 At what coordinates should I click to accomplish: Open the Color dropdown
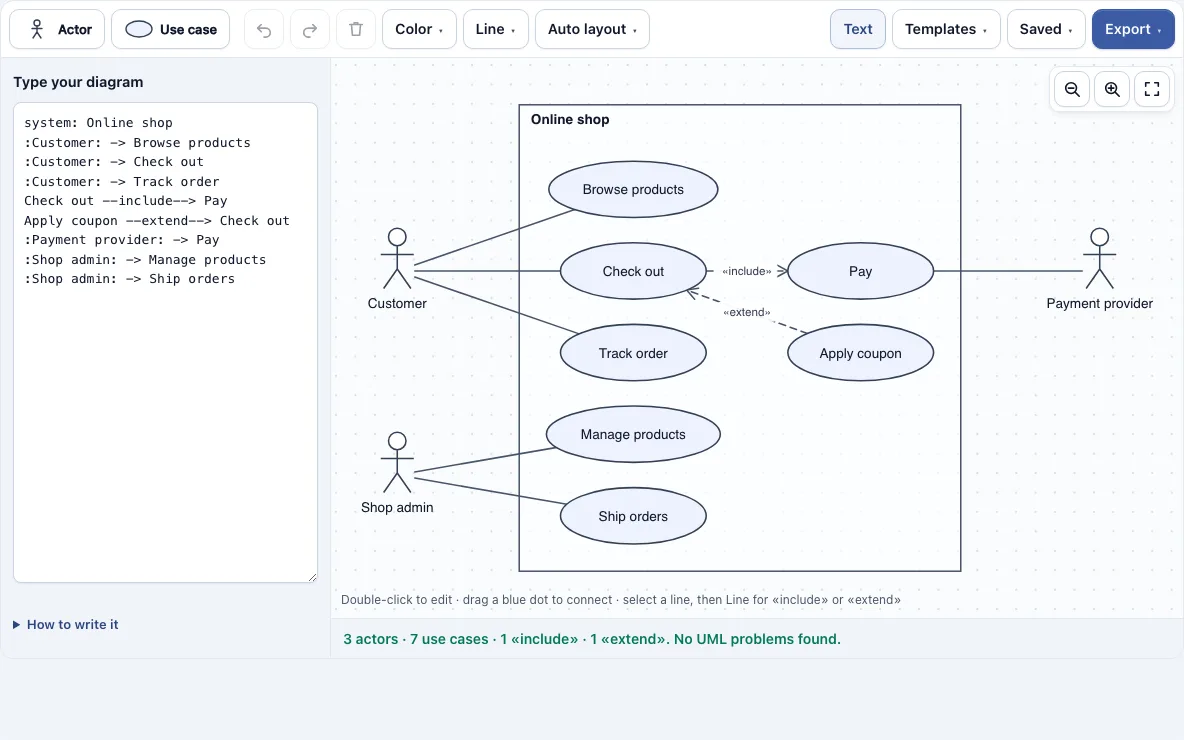(x=419, y=29)
